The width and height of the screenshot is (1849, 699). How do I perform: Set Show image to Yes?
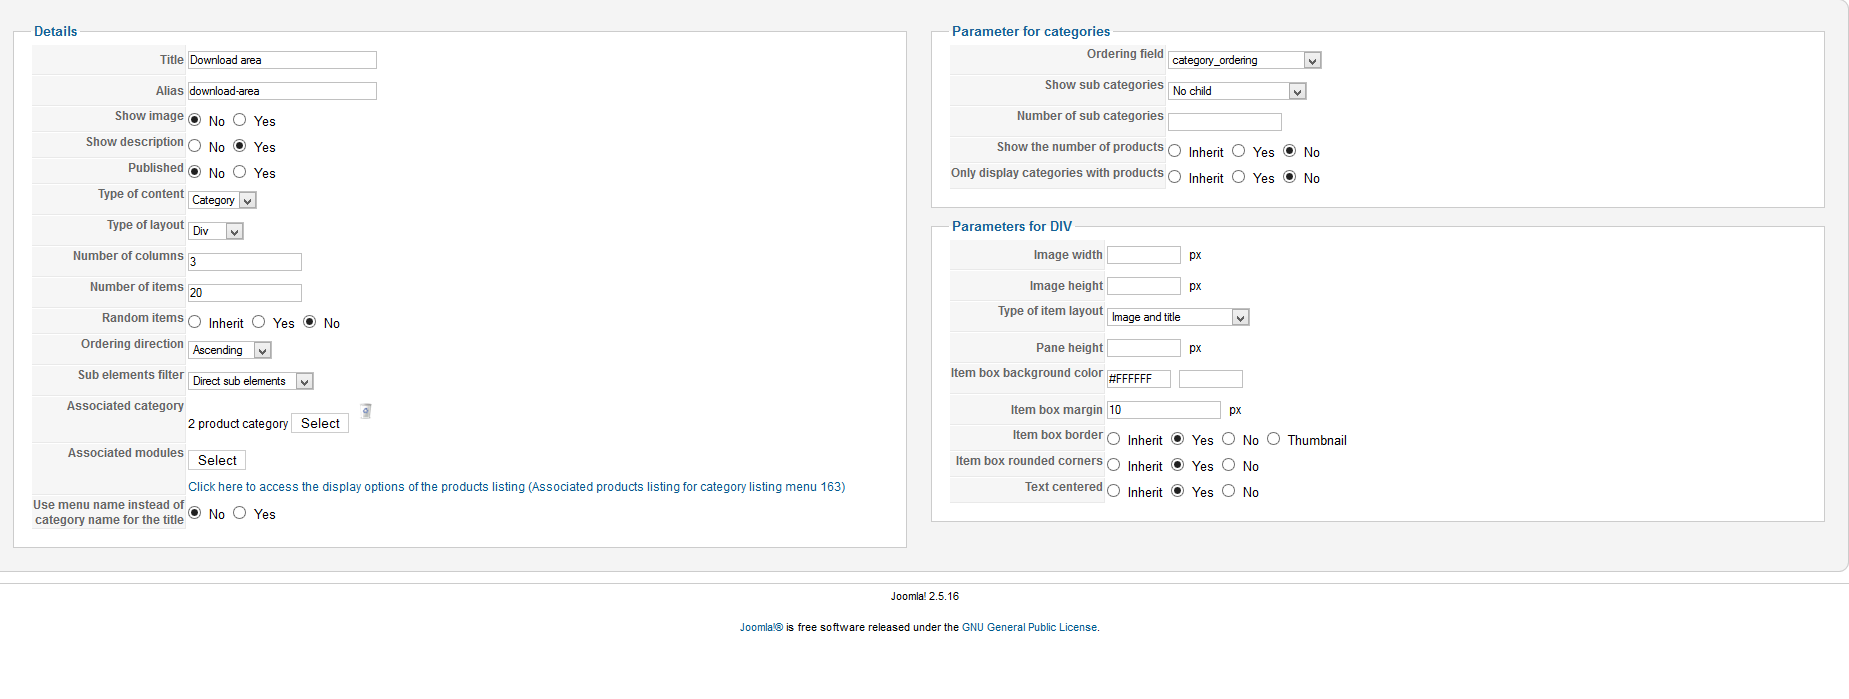coord(240,120)
